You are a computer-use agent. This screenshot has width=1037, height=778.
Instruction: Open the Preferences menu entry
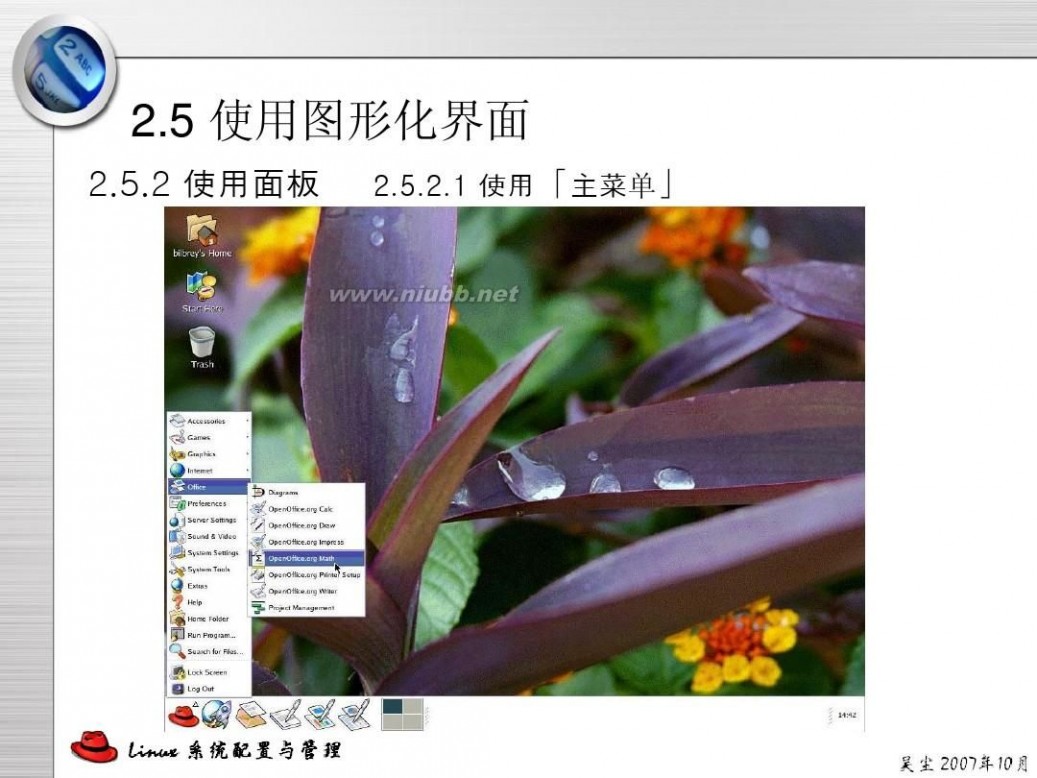tap(209, 503)
